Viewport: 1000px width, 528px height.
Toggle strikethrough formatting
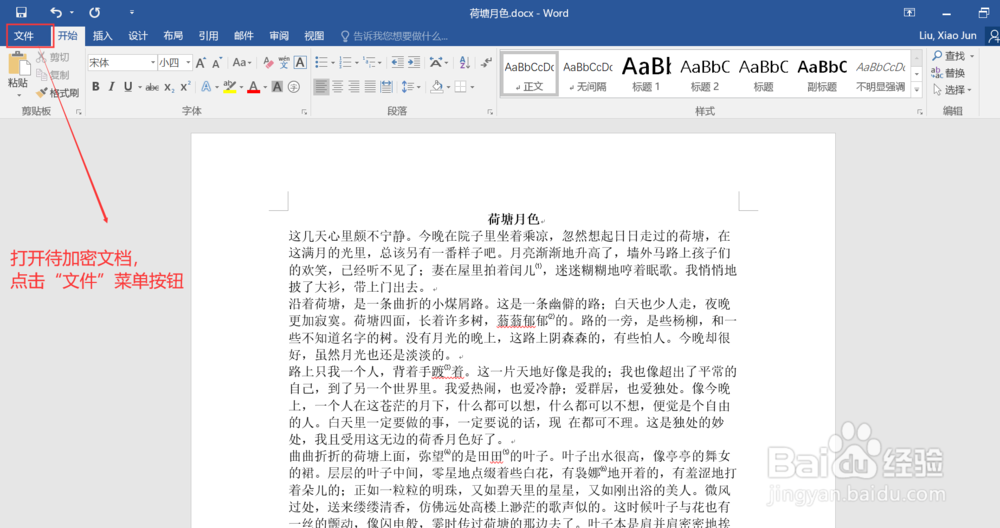[x=152, y=87]
